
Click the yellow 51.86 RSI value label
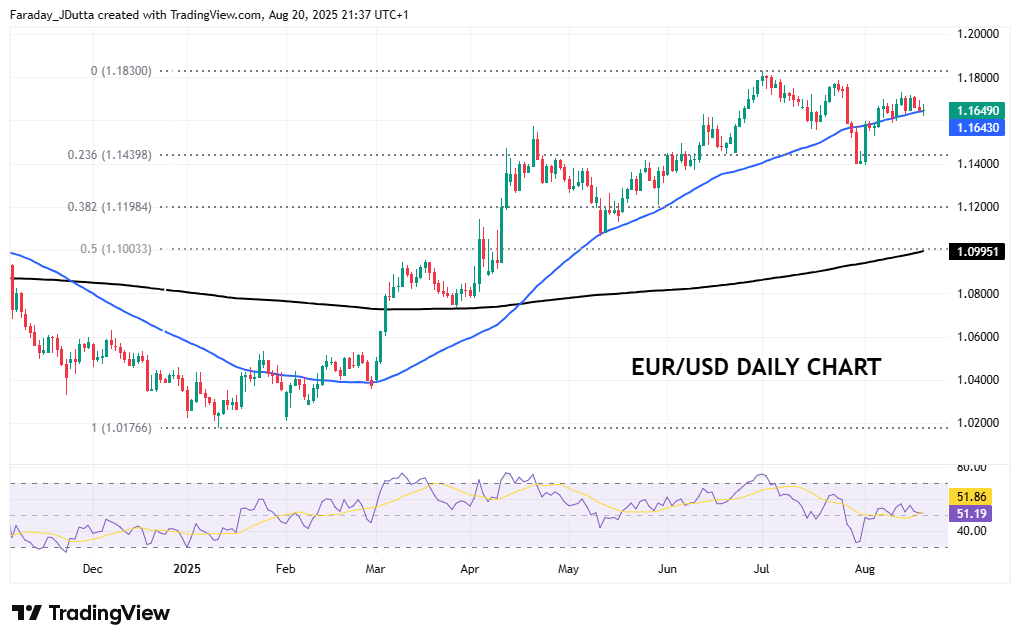coord(973,497)
